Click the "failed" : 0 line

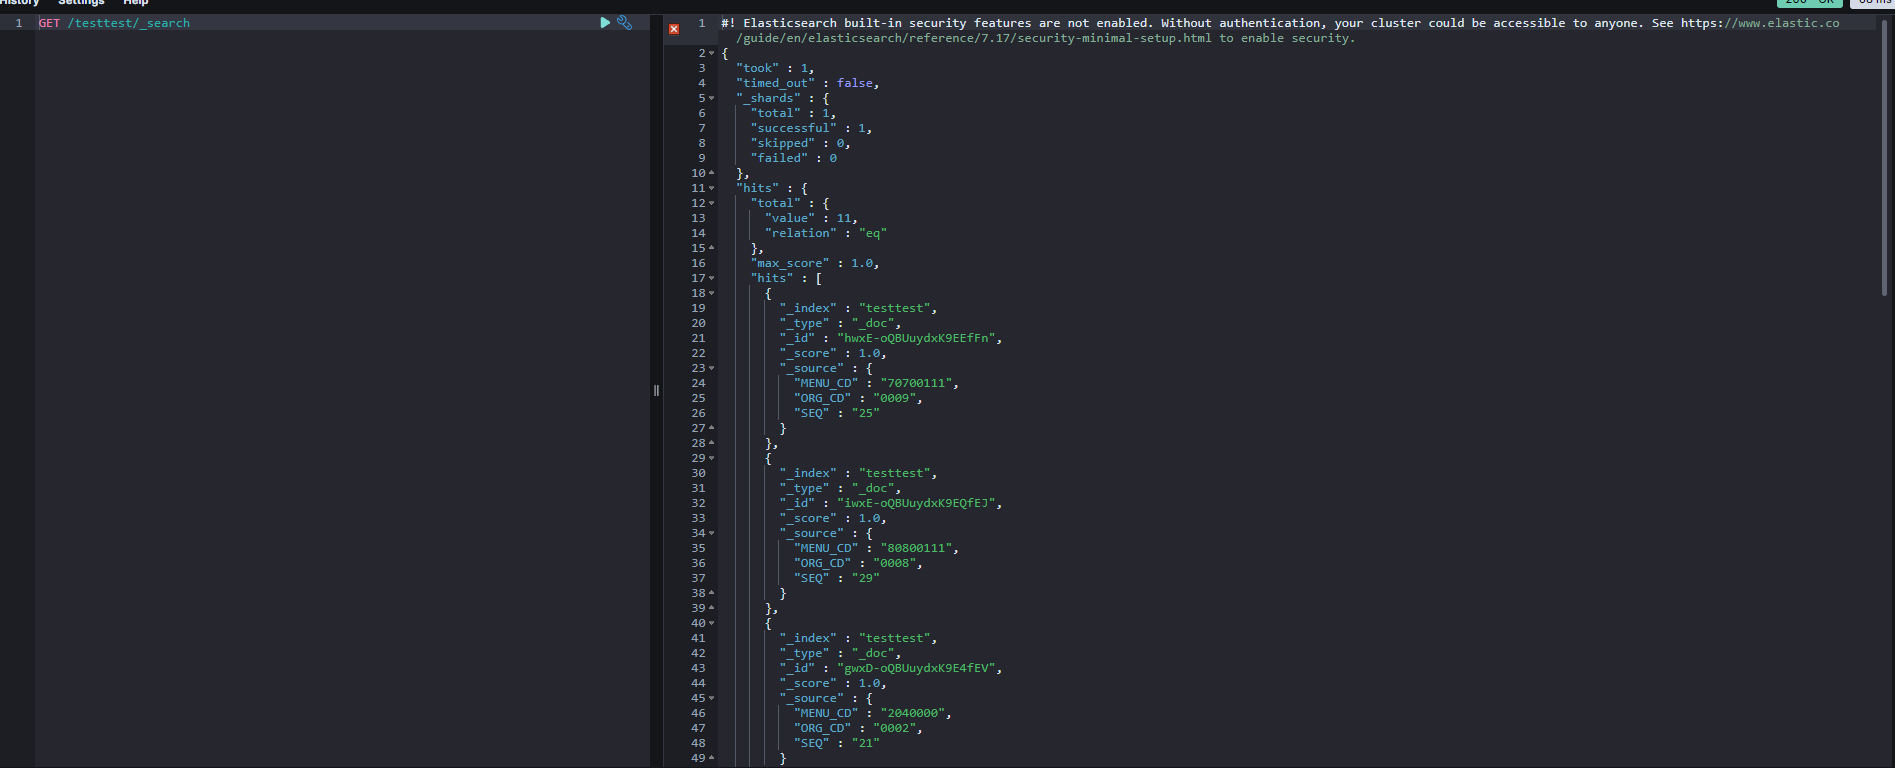793,158
